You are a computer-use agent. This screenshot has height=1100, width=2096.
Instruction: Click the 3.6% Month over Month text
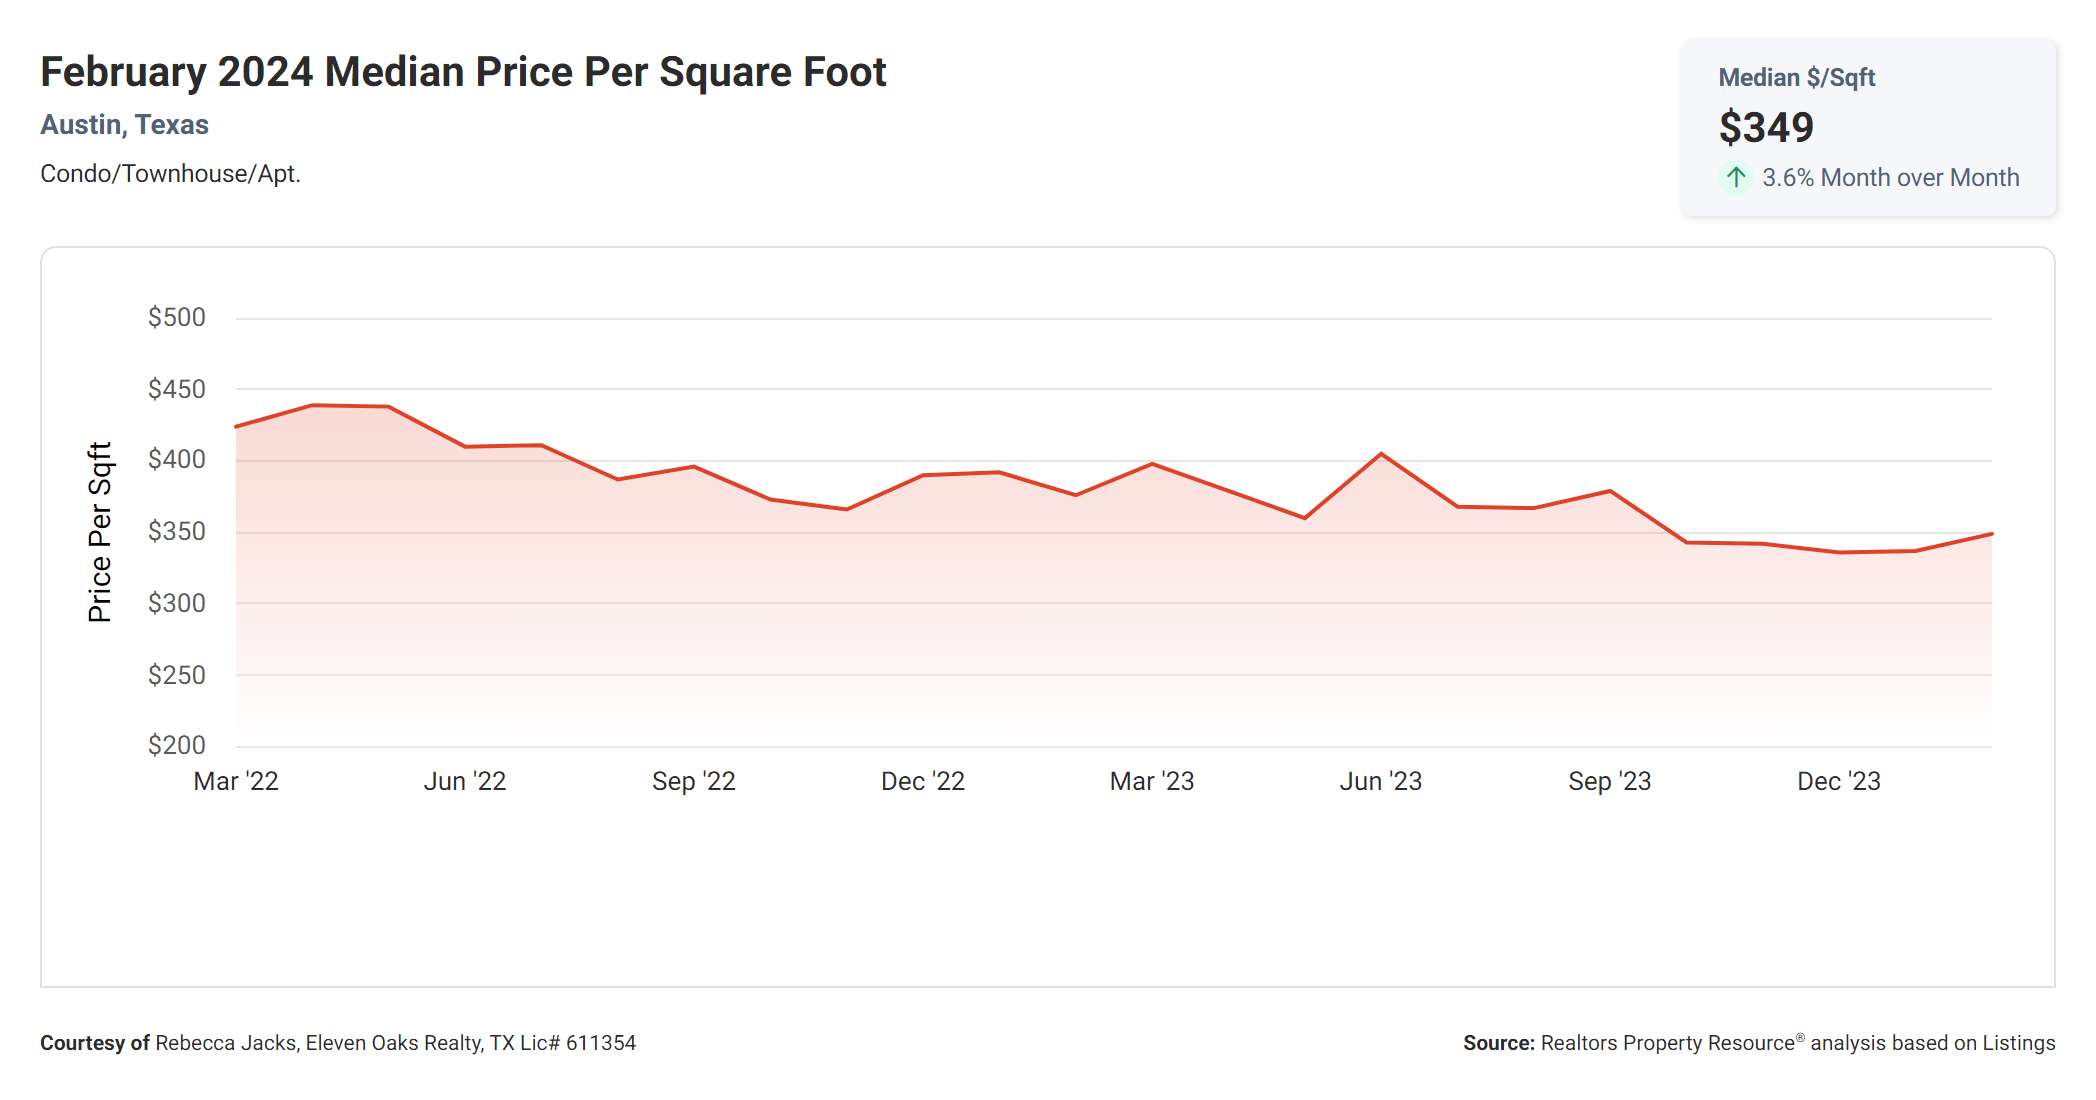click(x=1890, y=178)
